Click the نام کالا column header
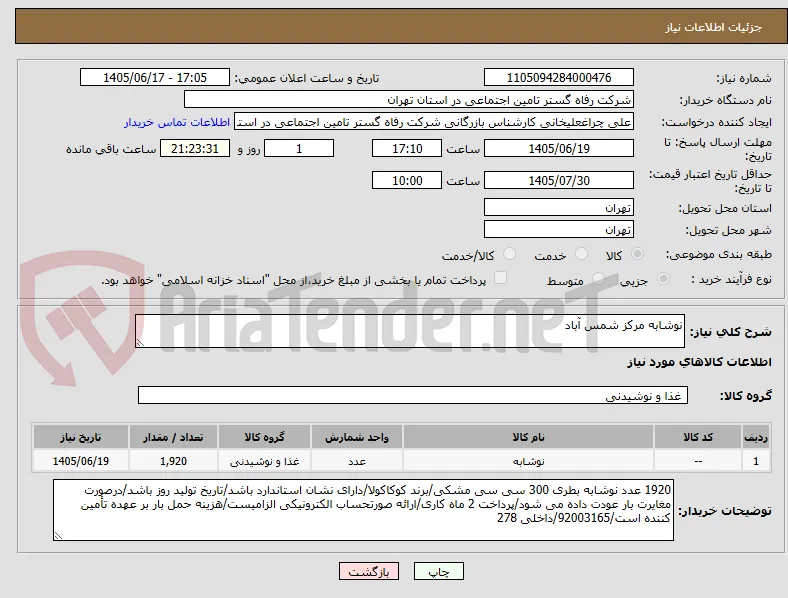Screen dimensions: 788x598 [528, 437]
